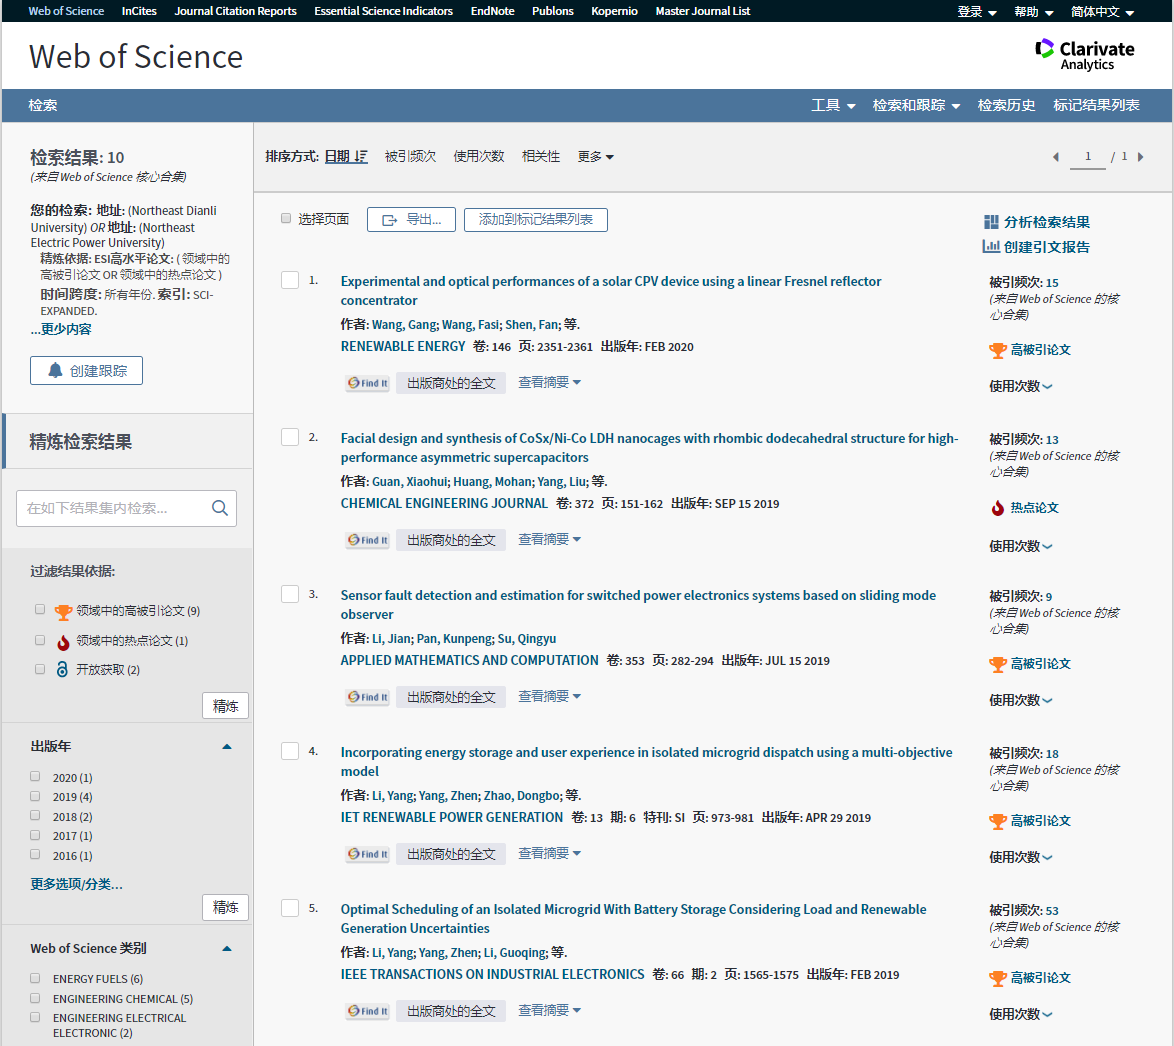The height and width of the screenshot is (1046, 1174).
Task: Open Journal Citation Reports link
Action: 235,11
